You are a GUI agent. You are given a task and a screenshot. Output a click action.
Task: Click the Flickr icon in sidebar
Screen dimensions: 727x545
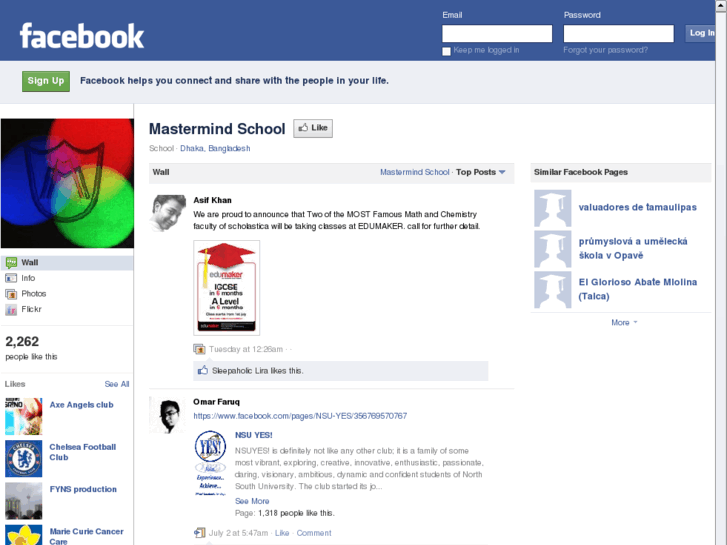pos(11,310)
